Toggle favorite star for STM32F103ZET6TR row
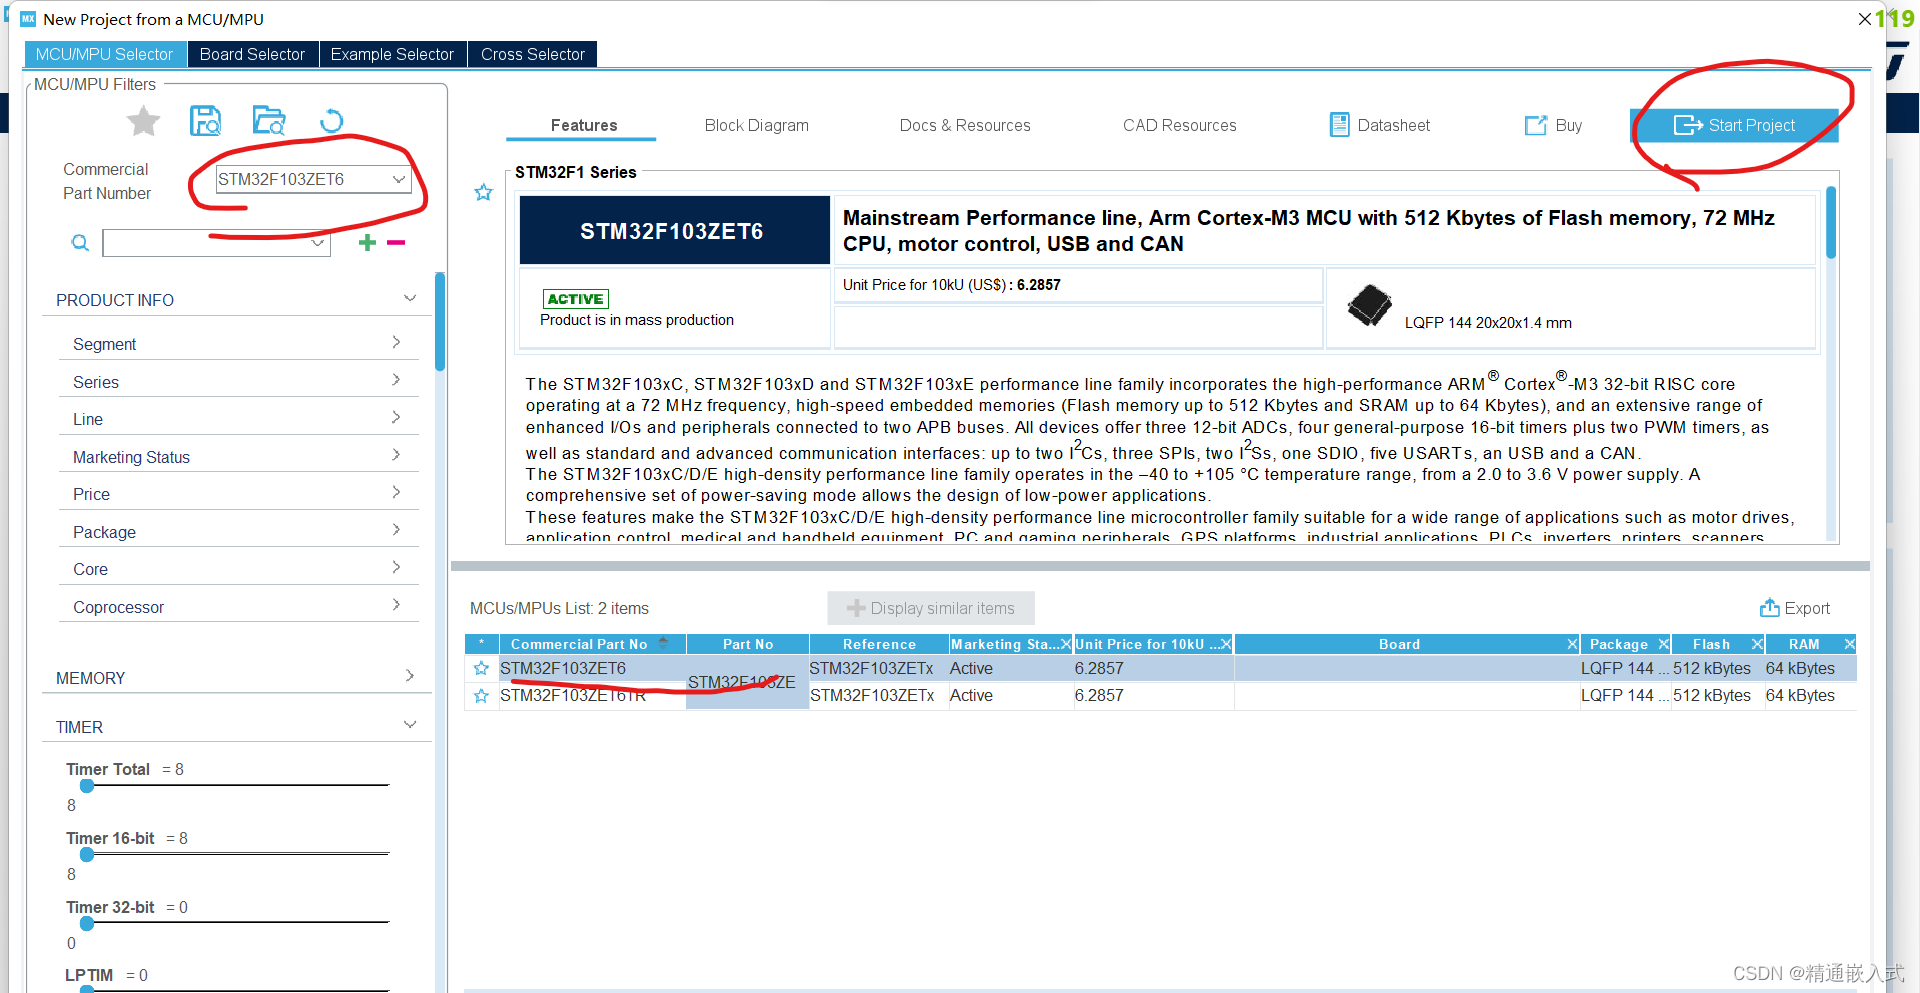 [481, 696]
